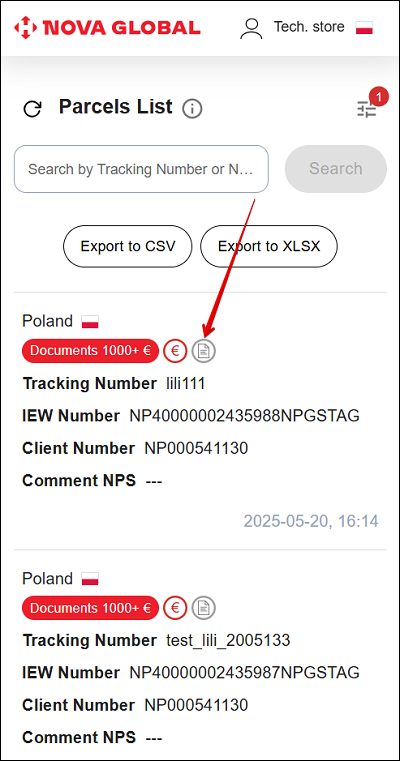This screenshot has height=761, width=400.
Task: Open parcel with tracking number lili111
Action: pyautogui.click(x=186, y=384)
